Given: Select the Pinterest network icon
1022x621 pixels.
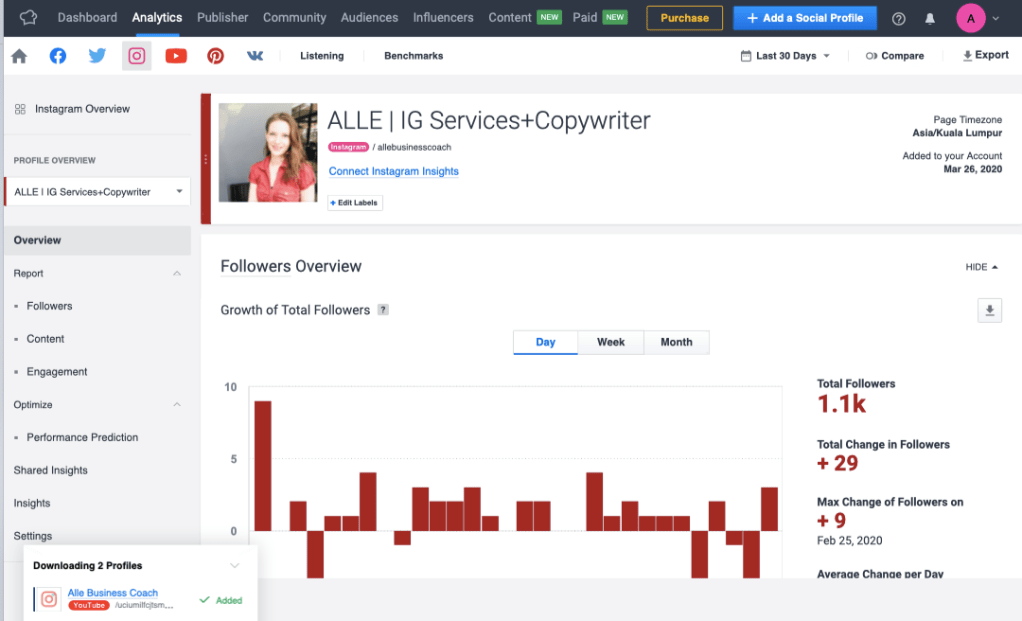Looking at the screenshot, I should [x=215, y=56].
